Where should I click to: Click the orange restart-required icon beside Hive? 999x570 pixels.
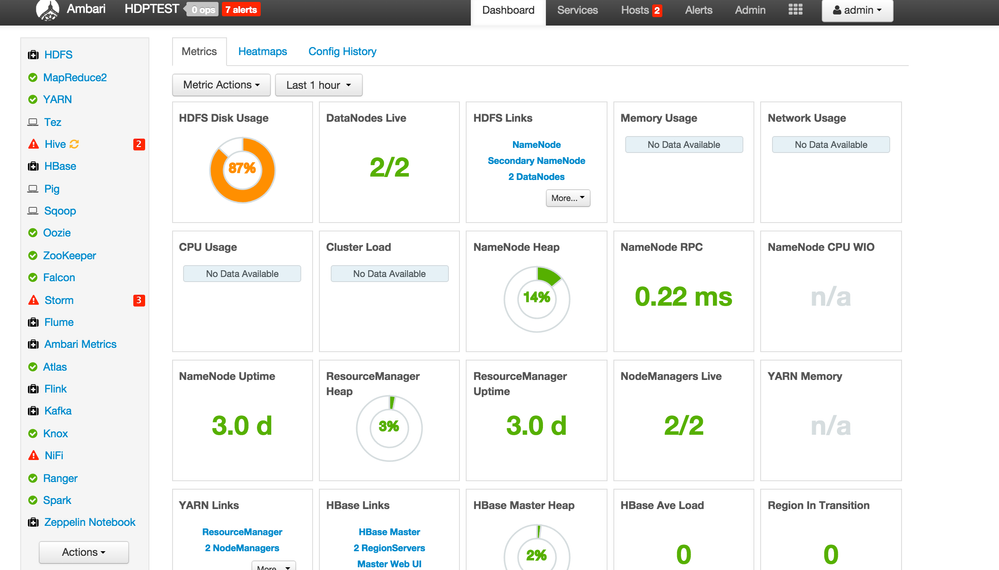(75, 144)
